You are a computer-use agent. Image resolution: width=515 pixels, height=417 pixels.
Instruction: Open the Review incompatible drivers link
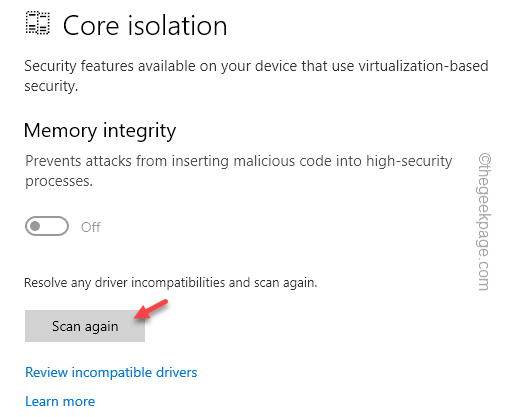click(111, 372)
